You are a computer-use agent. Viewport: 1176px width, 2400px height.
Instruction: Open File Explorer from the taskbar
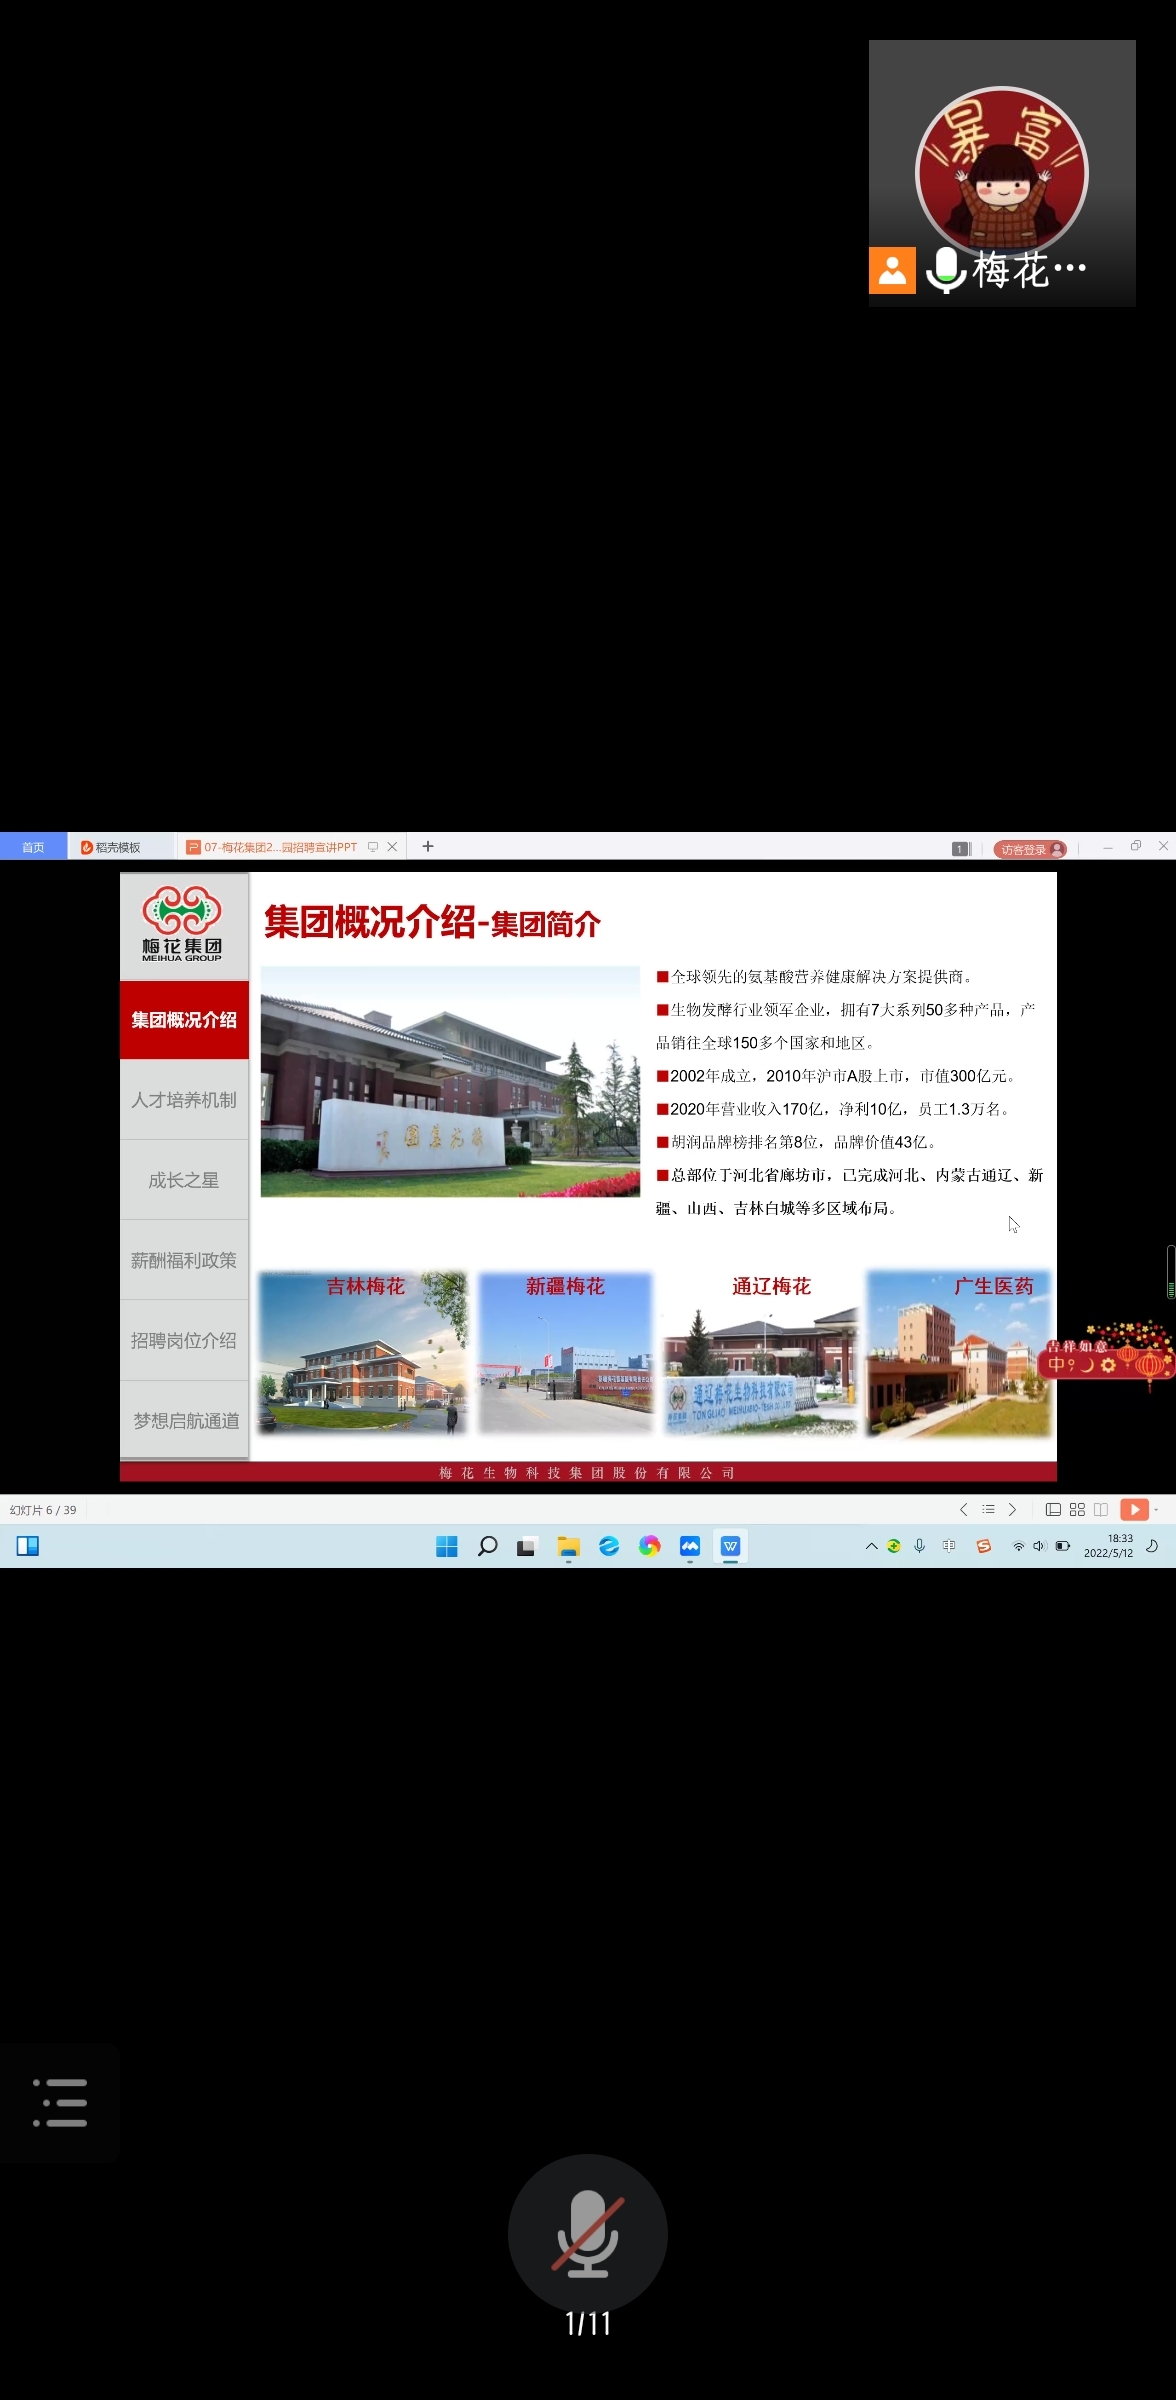pos(568,1546)
